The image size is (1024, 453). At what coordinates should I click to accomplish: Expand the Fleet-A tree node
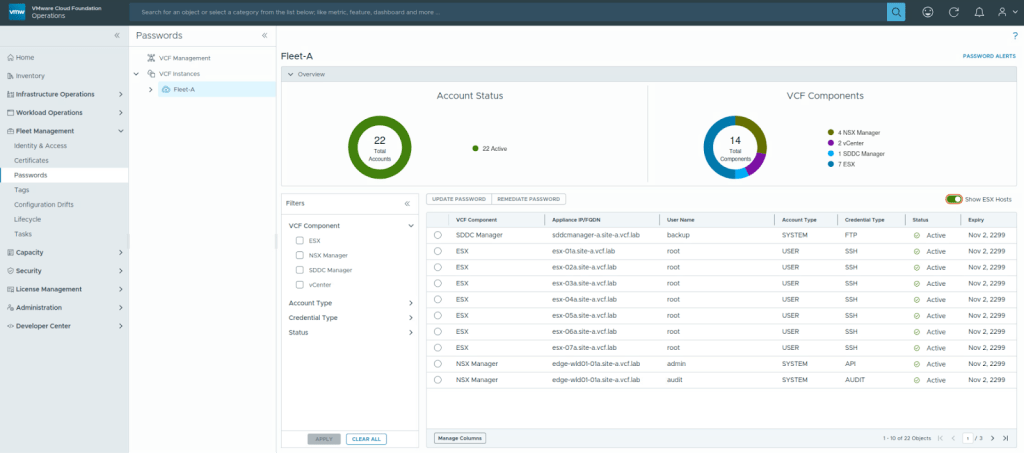click(x=150, y=89)
